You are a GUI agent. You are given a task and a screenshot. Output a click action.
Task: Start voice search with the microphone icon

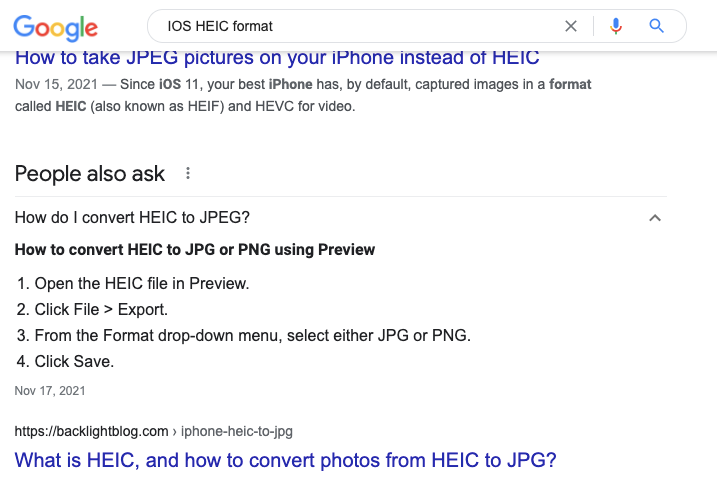pos(616,26)
